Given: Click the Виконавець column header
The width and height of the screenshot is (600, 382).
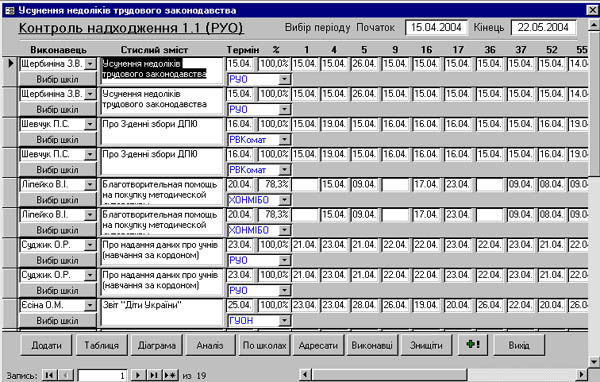Looking at the screenshot, I should (x=58, y=50).
